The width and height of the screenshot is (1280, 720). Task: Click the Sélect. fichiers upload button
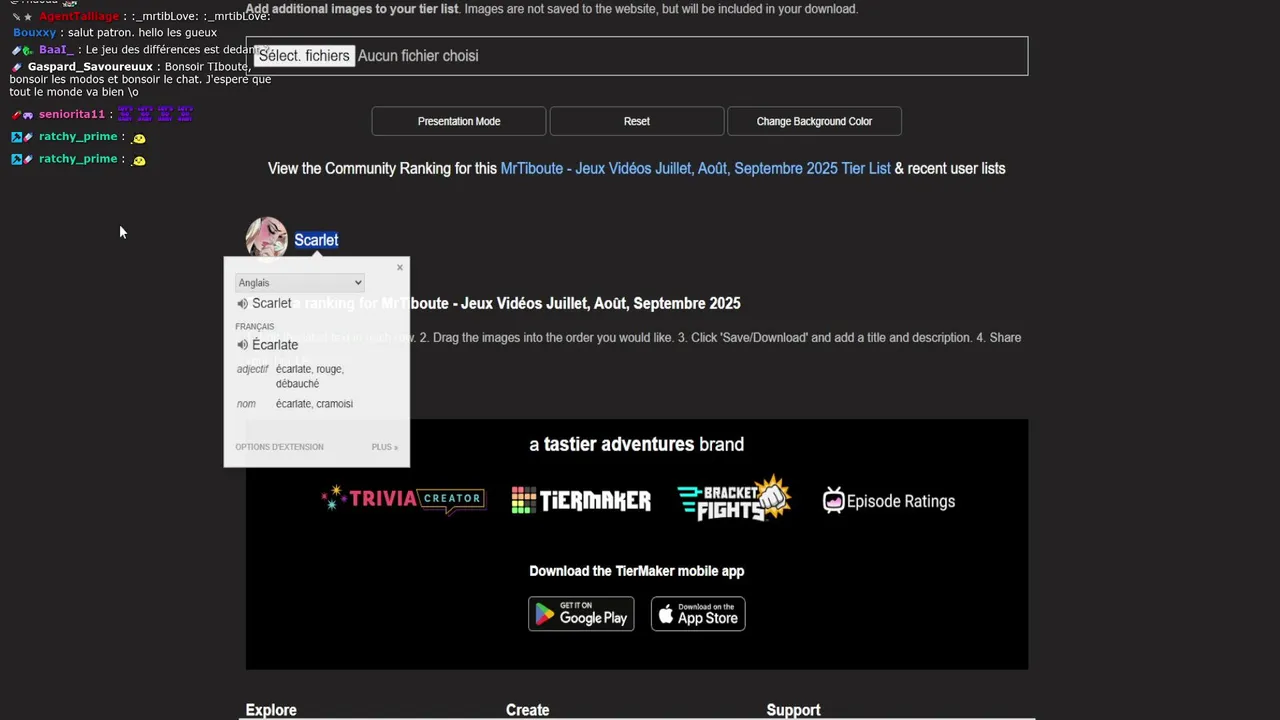(x=304, y=56)
